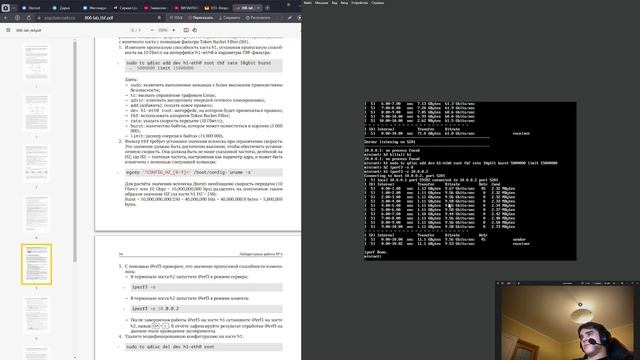
Task: Click the thumbnail sidebar scrollbar
Action: pyautogui.click(x=75, y=151)
